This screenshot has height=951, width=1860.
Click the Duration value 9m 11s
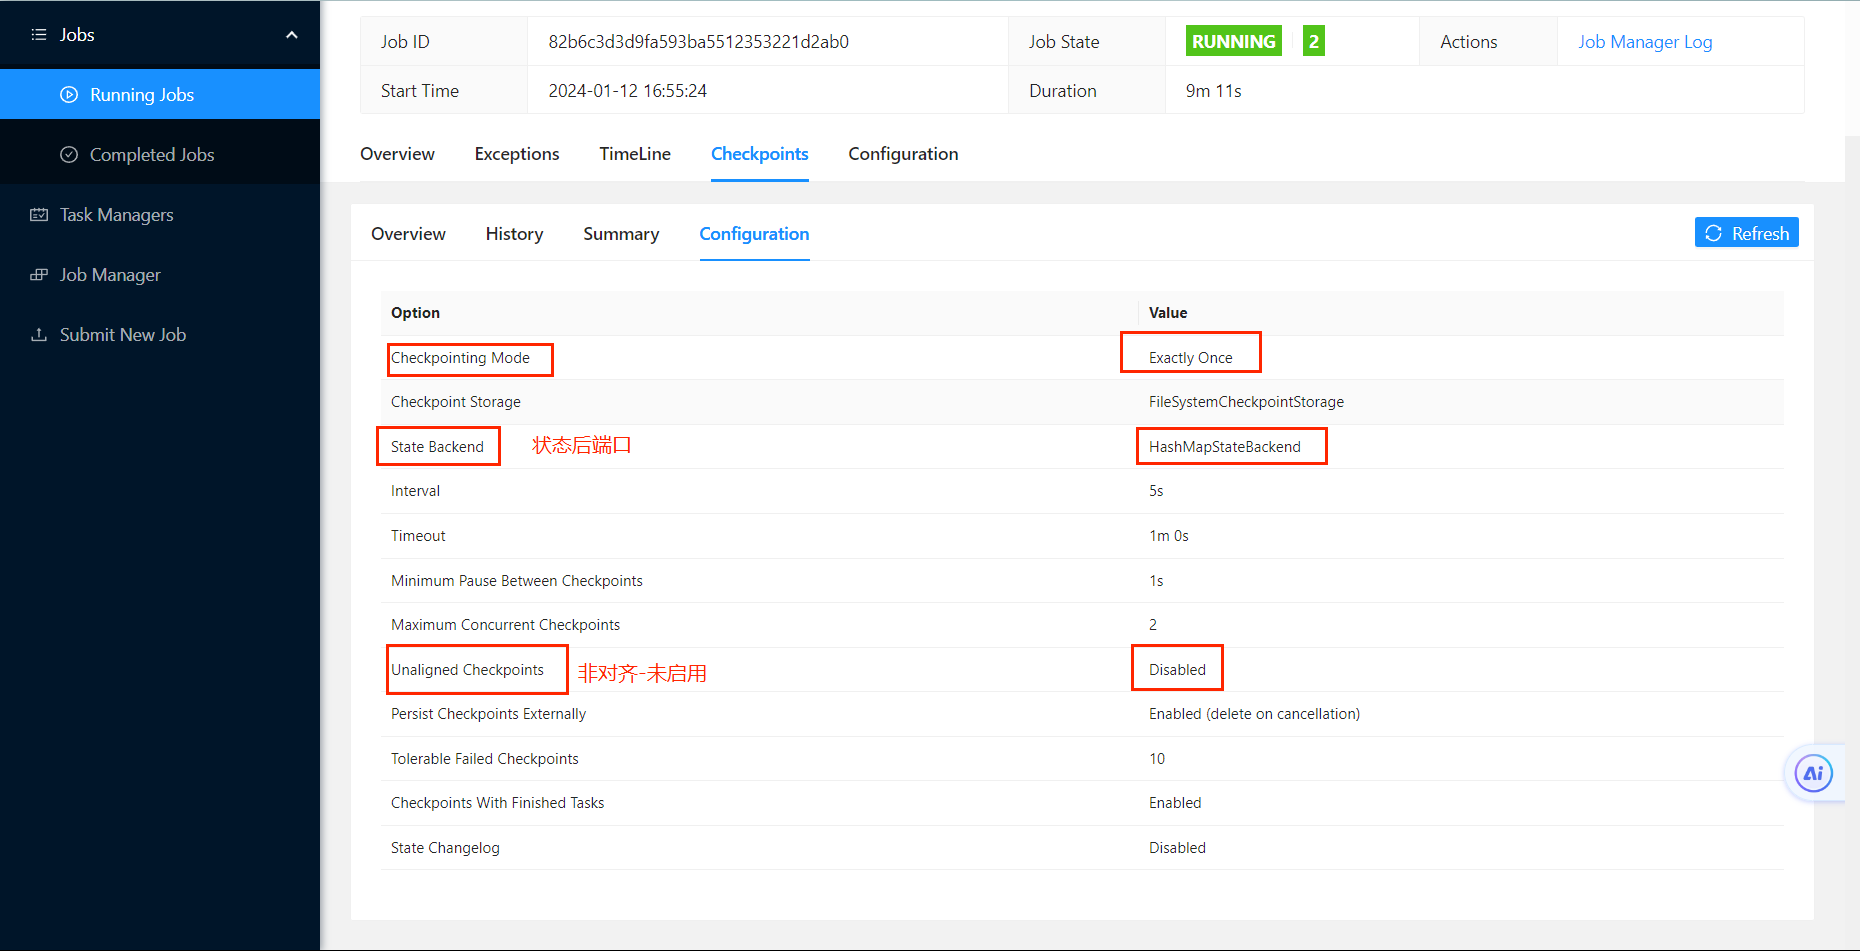1213,91
